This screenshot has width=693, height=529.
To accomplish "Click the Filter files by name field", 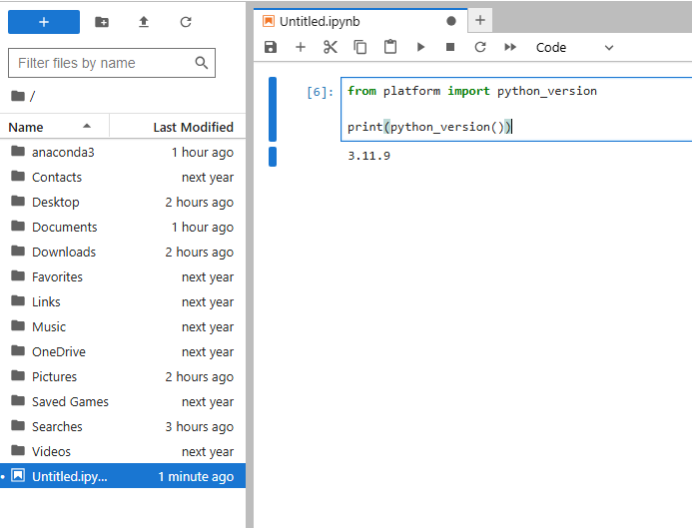I will pyautogui.click(x=105, y=63).
